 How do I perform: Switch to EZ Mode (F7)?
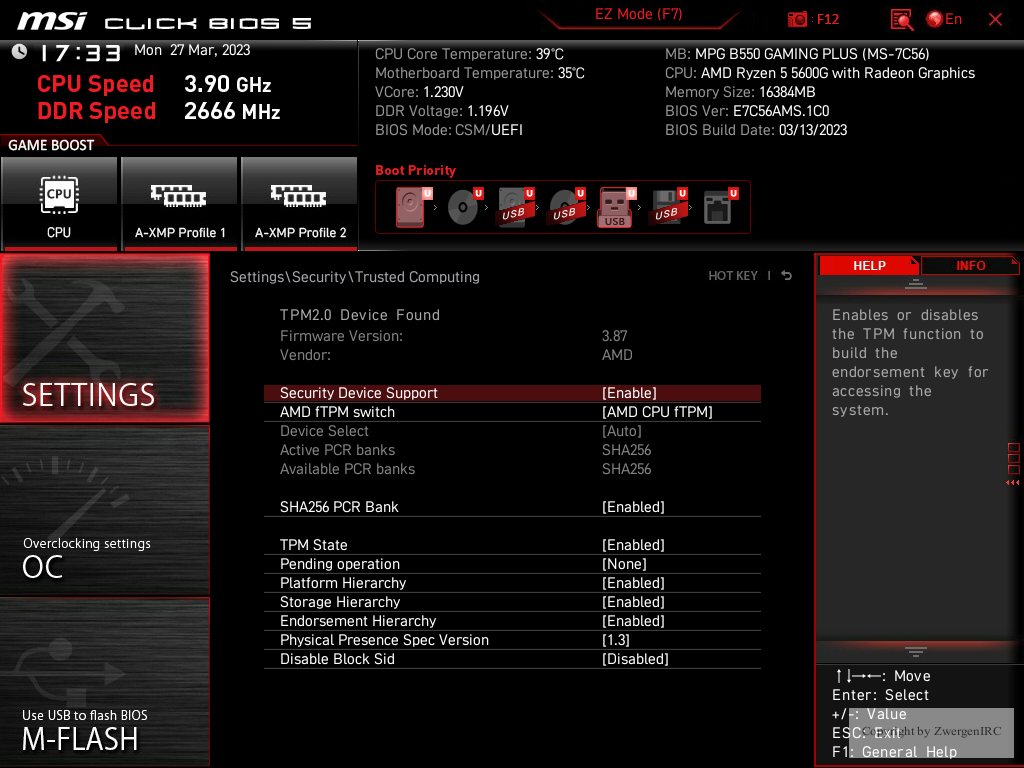point(638,15)
